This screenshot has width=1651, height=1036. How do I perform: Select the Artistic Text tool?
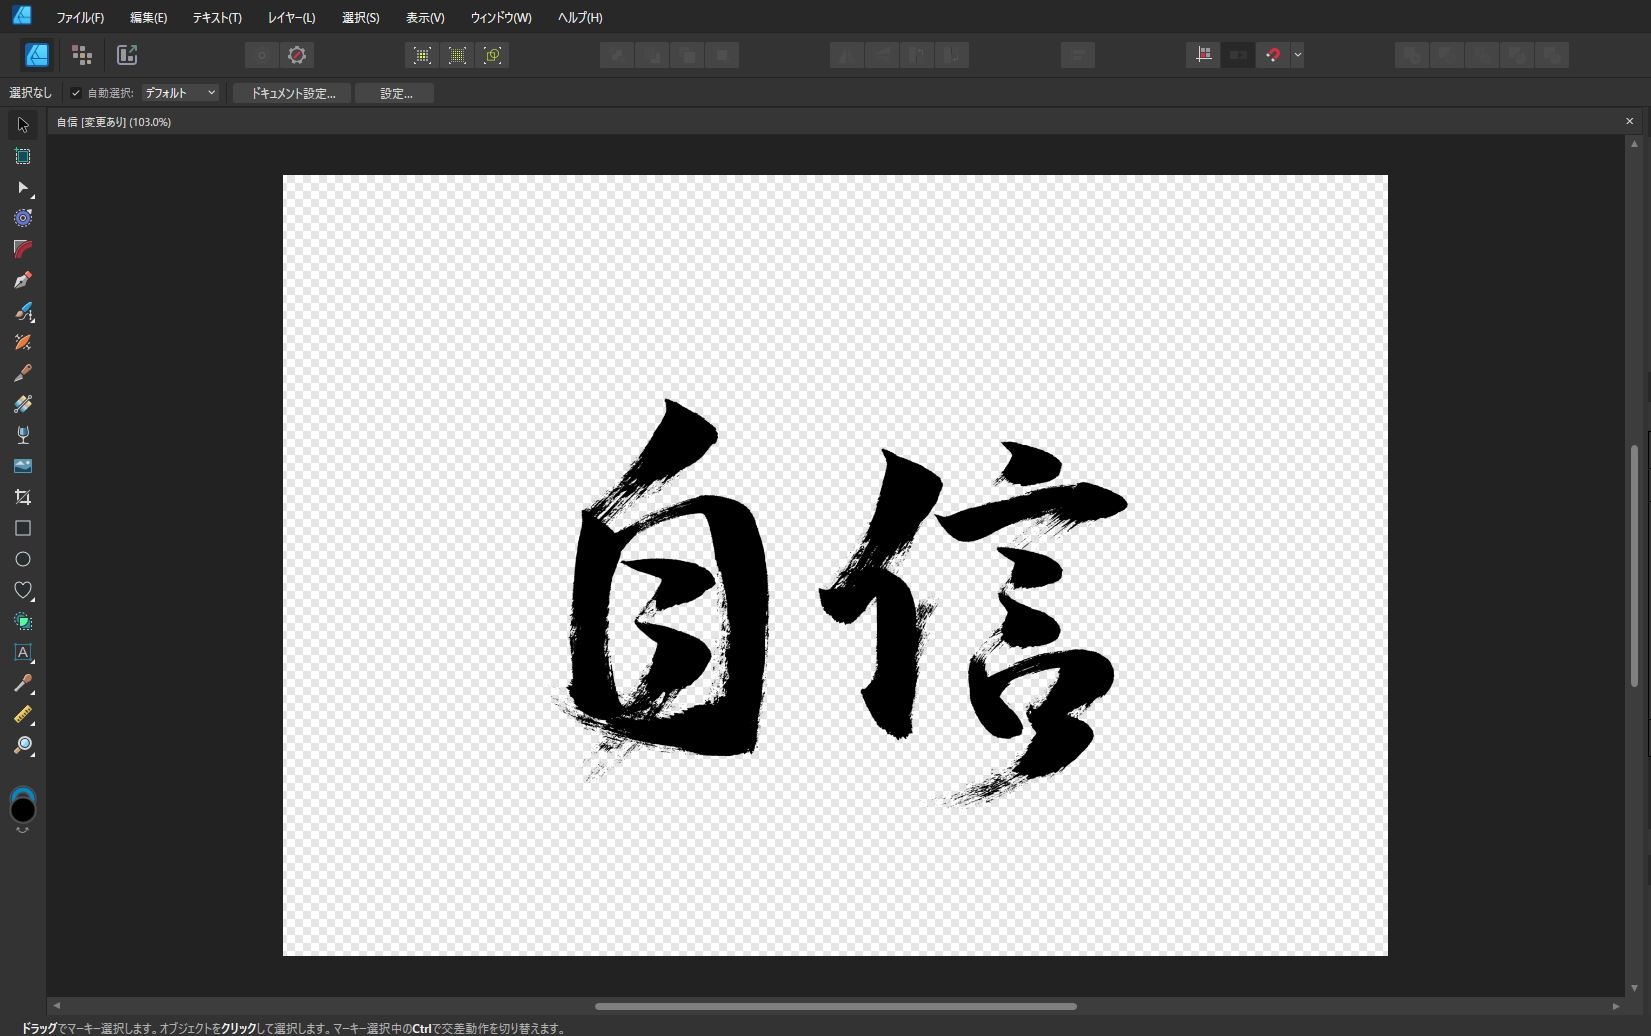pos(22,652)
